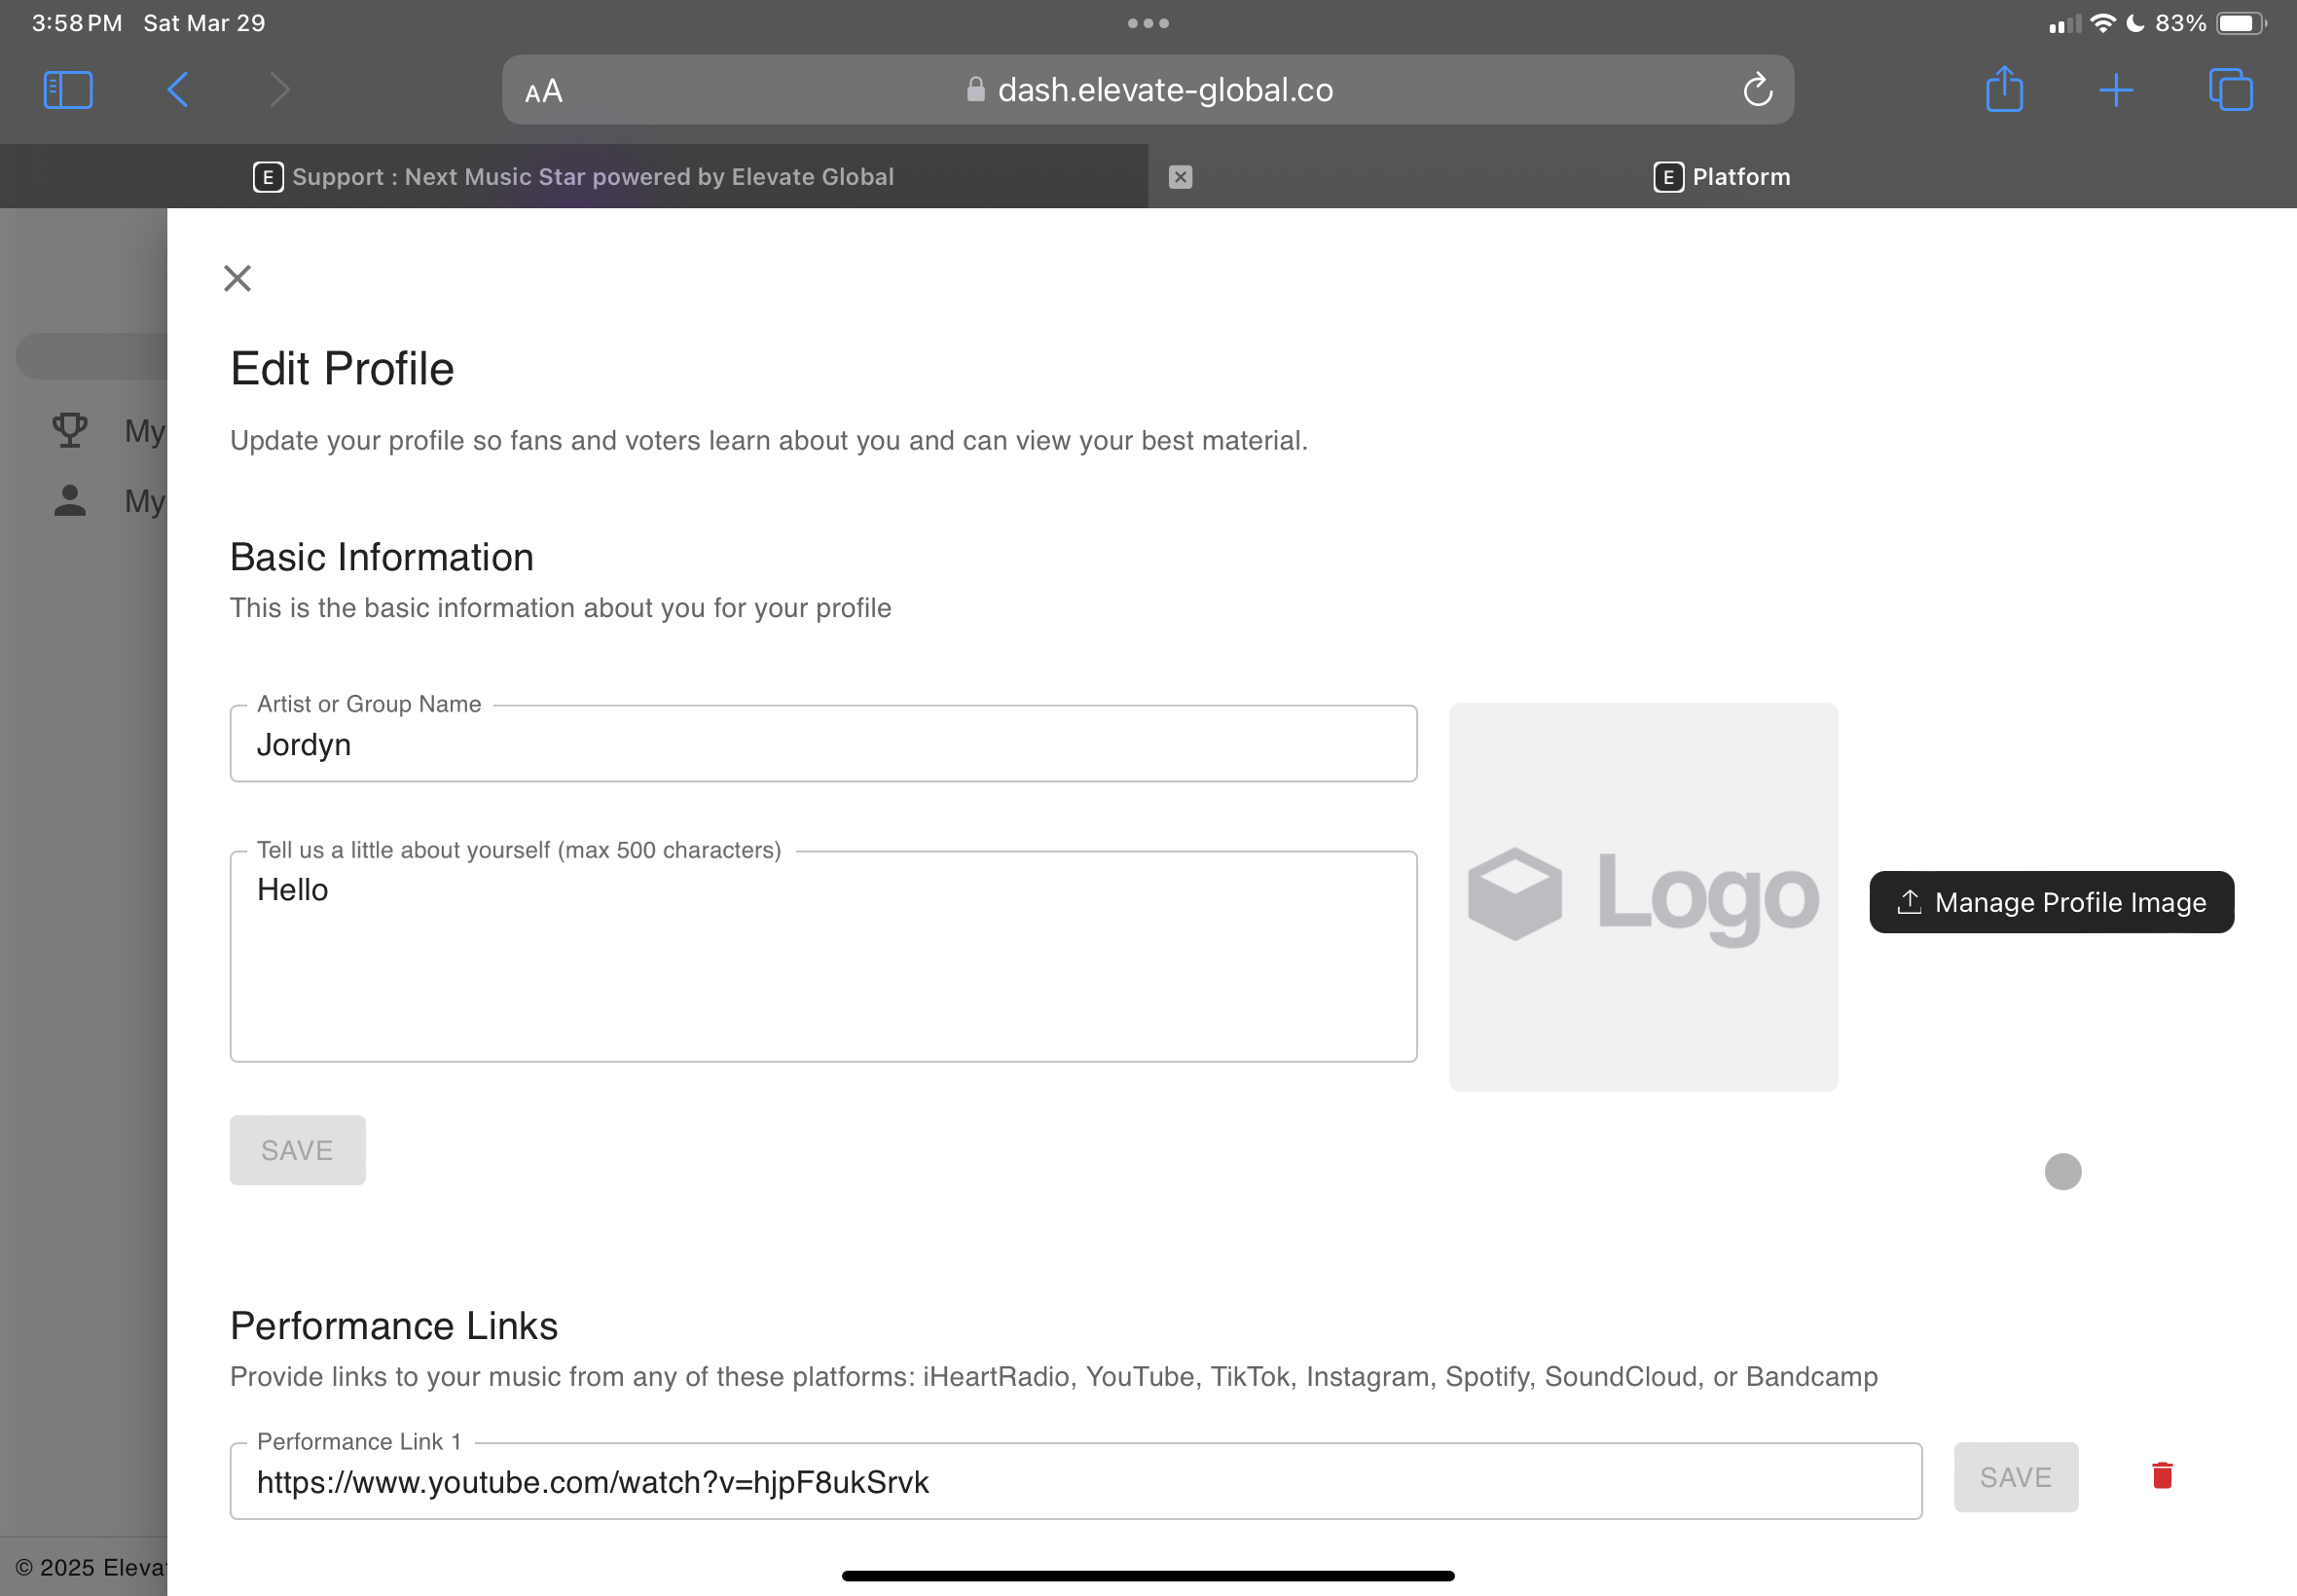Click the Performance Link 1 URL field
The image size is (2297, 1596).
point(1075,1482)
